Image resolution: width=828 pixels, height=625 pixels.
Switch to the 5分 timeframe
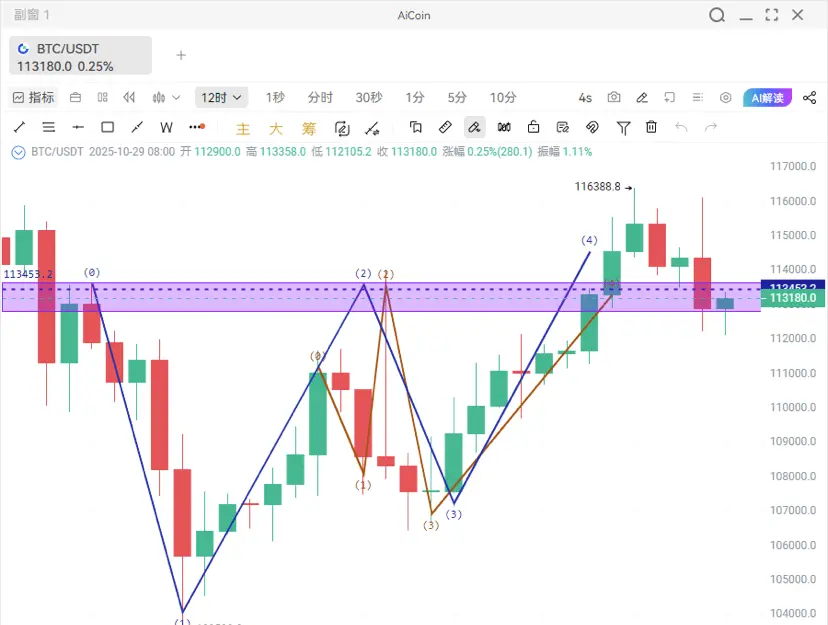(457, 98)
